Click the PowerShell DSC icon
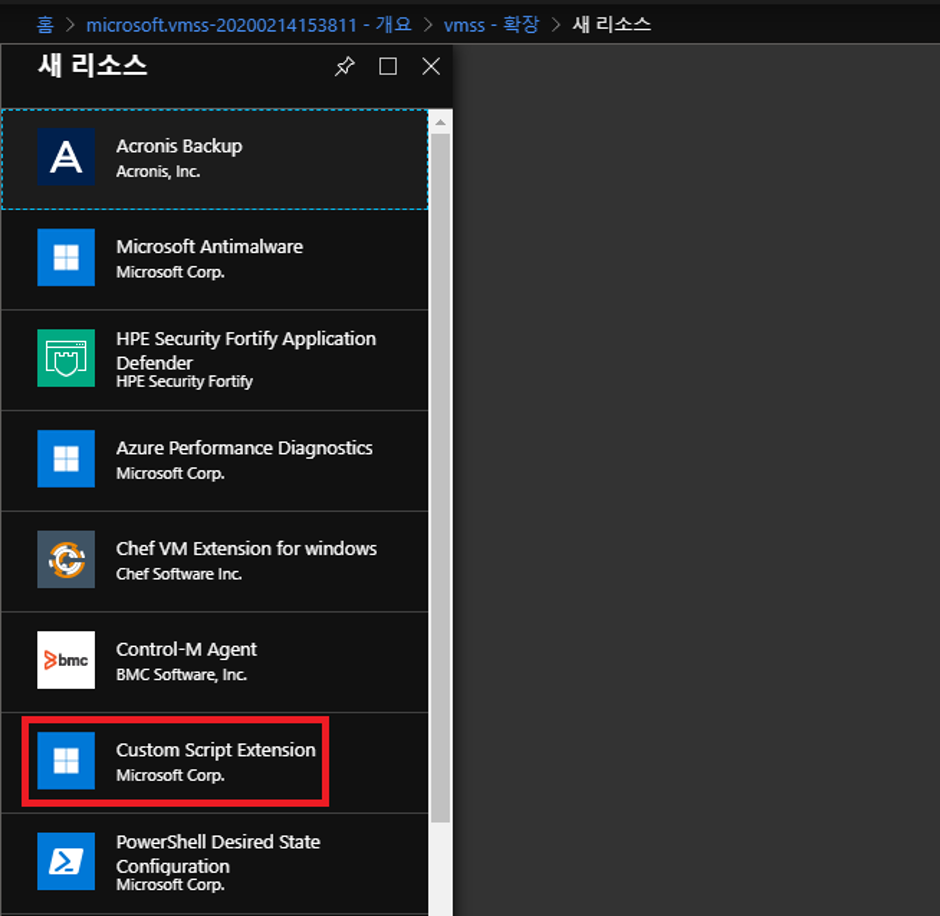The height and width of the screenshot is (916, 940). 66,861
